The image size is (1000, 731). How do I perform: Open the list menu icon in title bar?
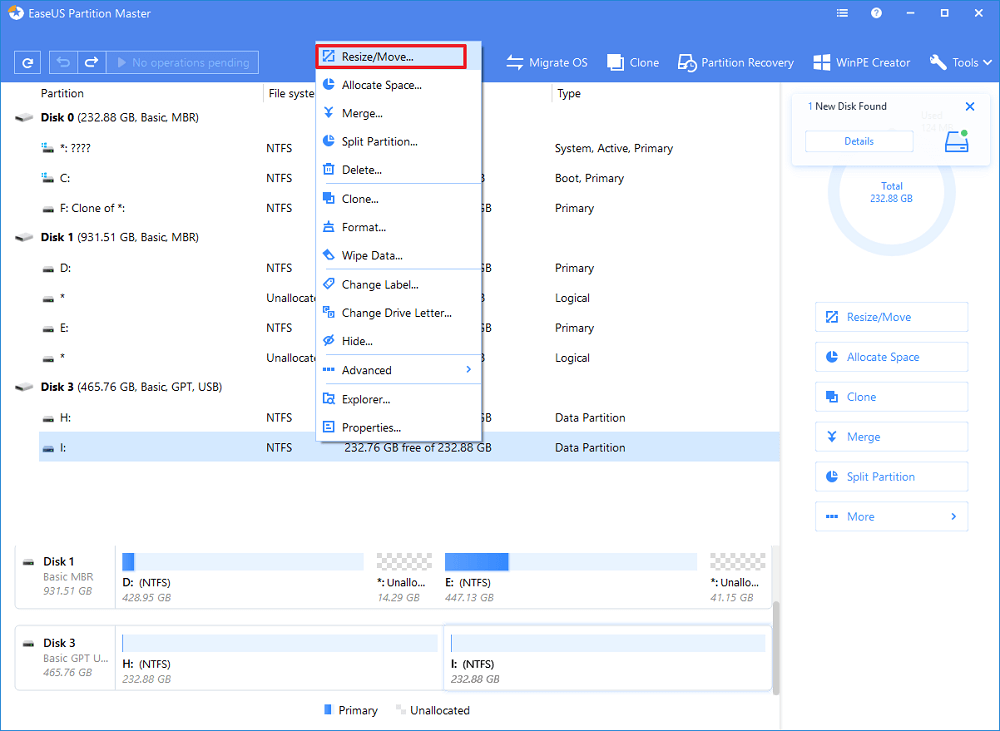842,13
